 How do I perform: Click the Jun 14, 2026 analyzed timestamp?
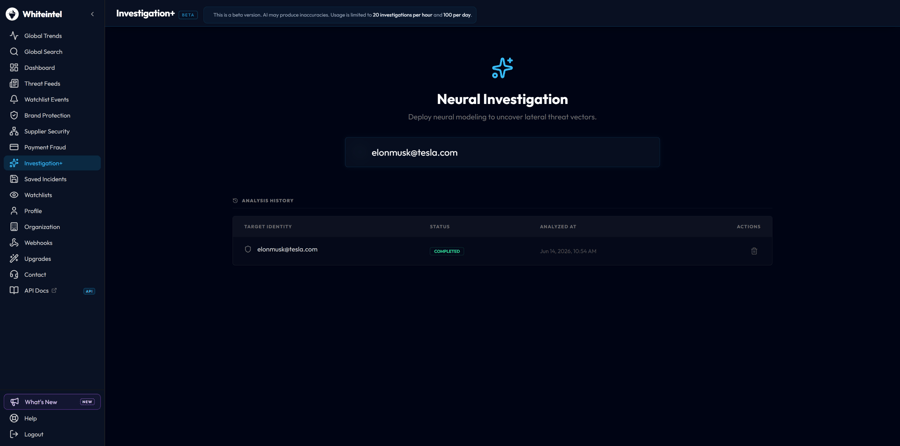pos(568,251)
